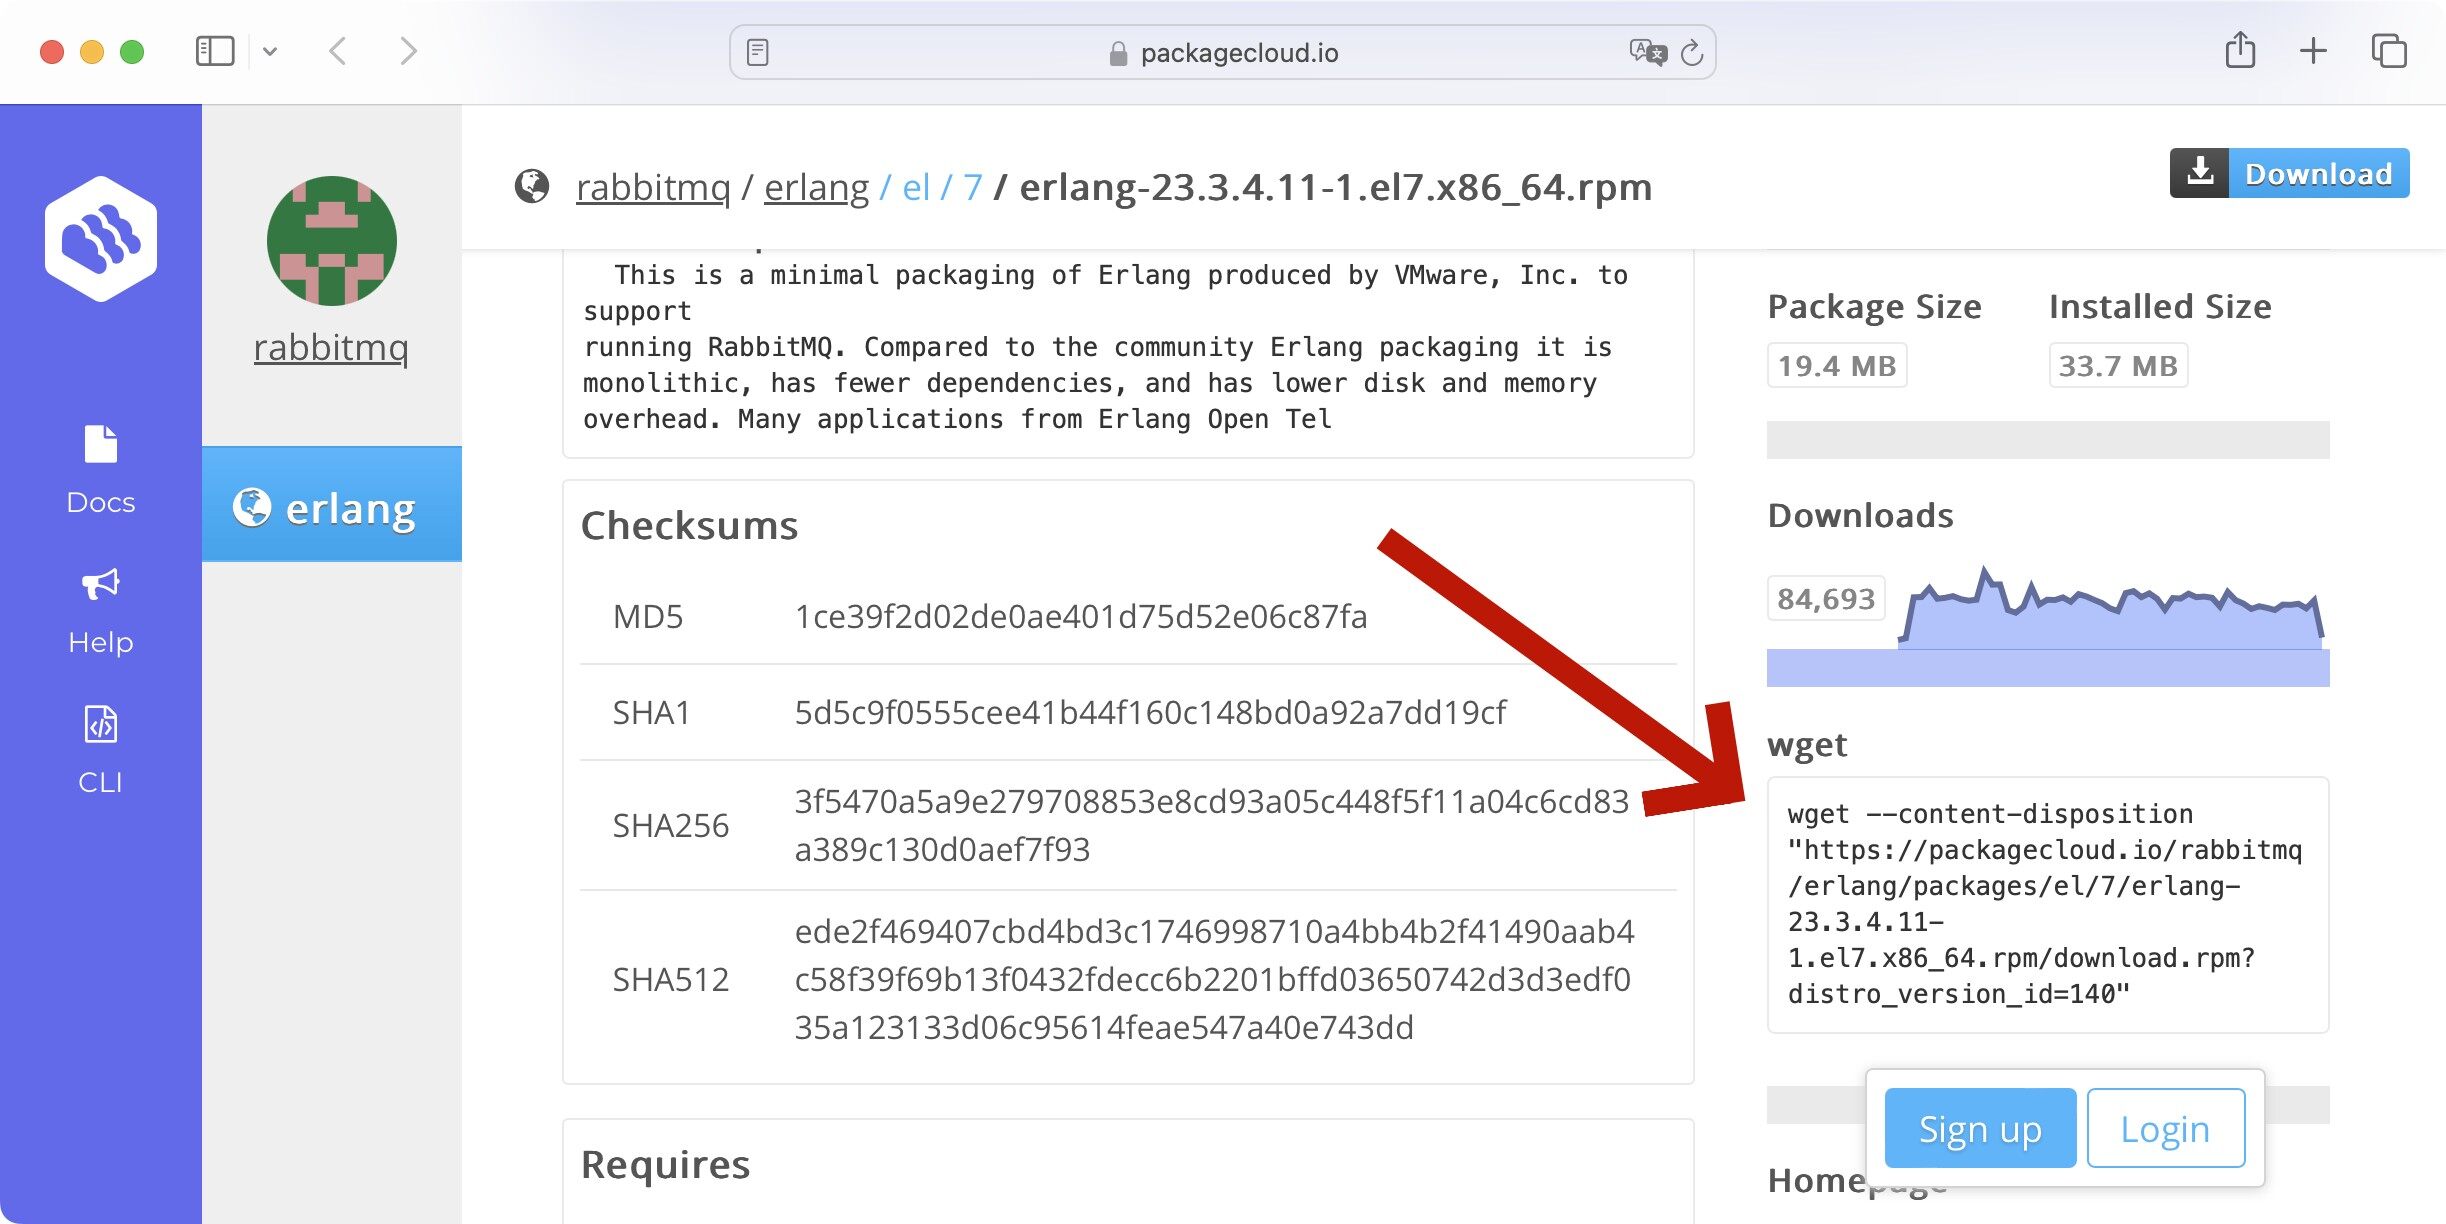This screenshot has width=2446, height=1224.
Task: Expand the sidebar dropdown chevron
Action: point(270,51)
